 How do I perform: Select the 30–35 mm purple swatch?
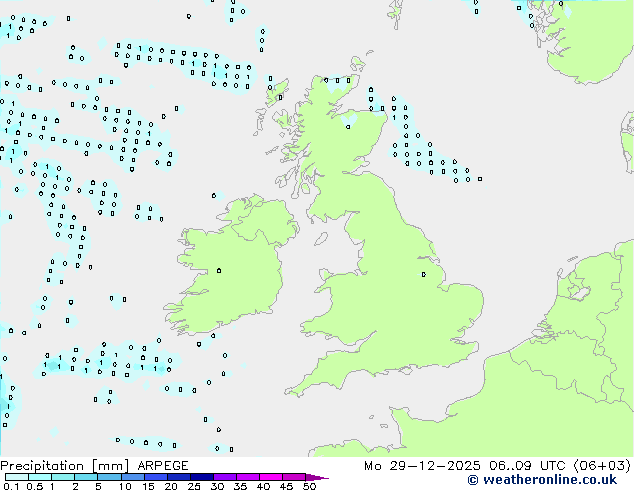tap(225, 477)
